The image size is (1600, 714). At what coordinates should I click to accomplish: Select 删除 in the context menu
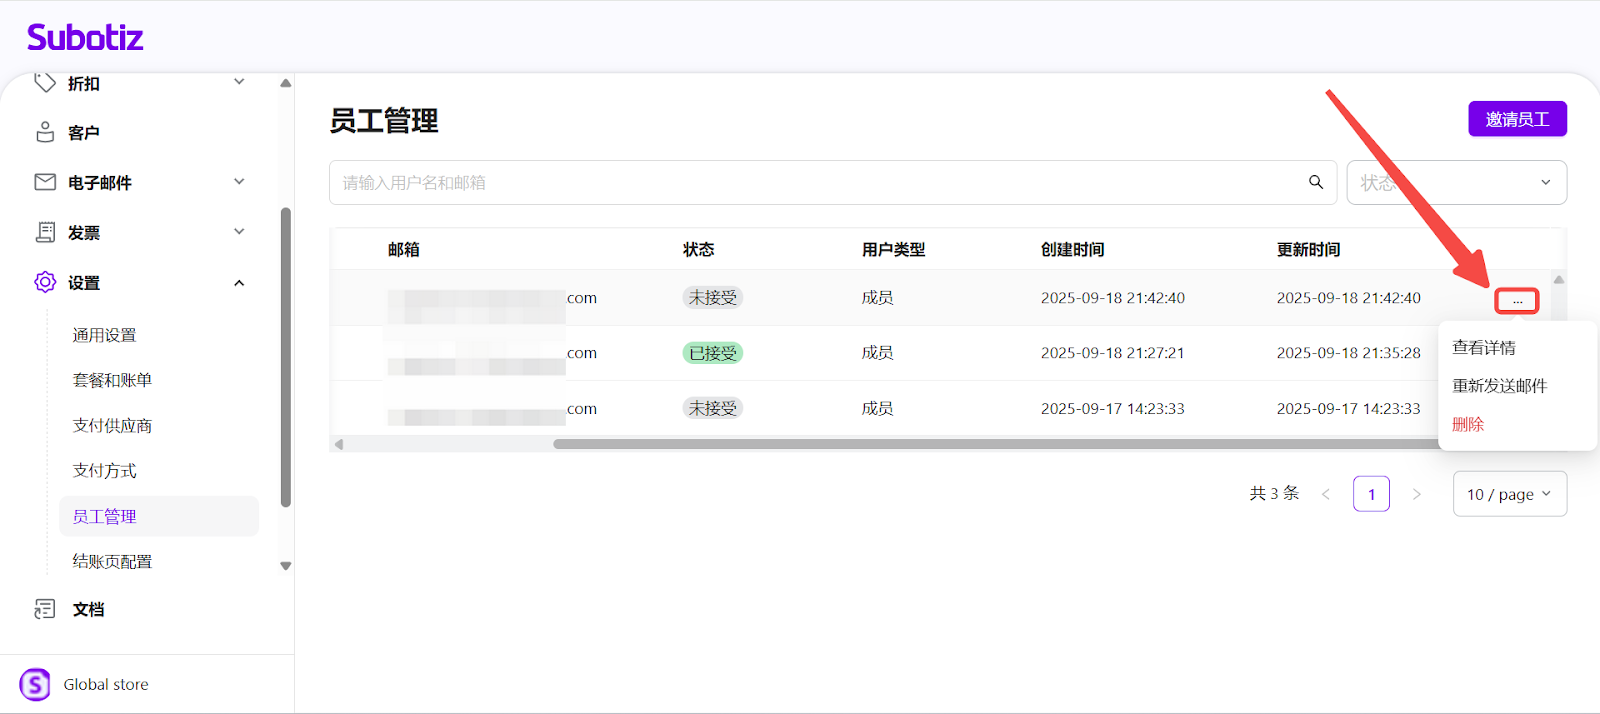[x=1468, y=424]
